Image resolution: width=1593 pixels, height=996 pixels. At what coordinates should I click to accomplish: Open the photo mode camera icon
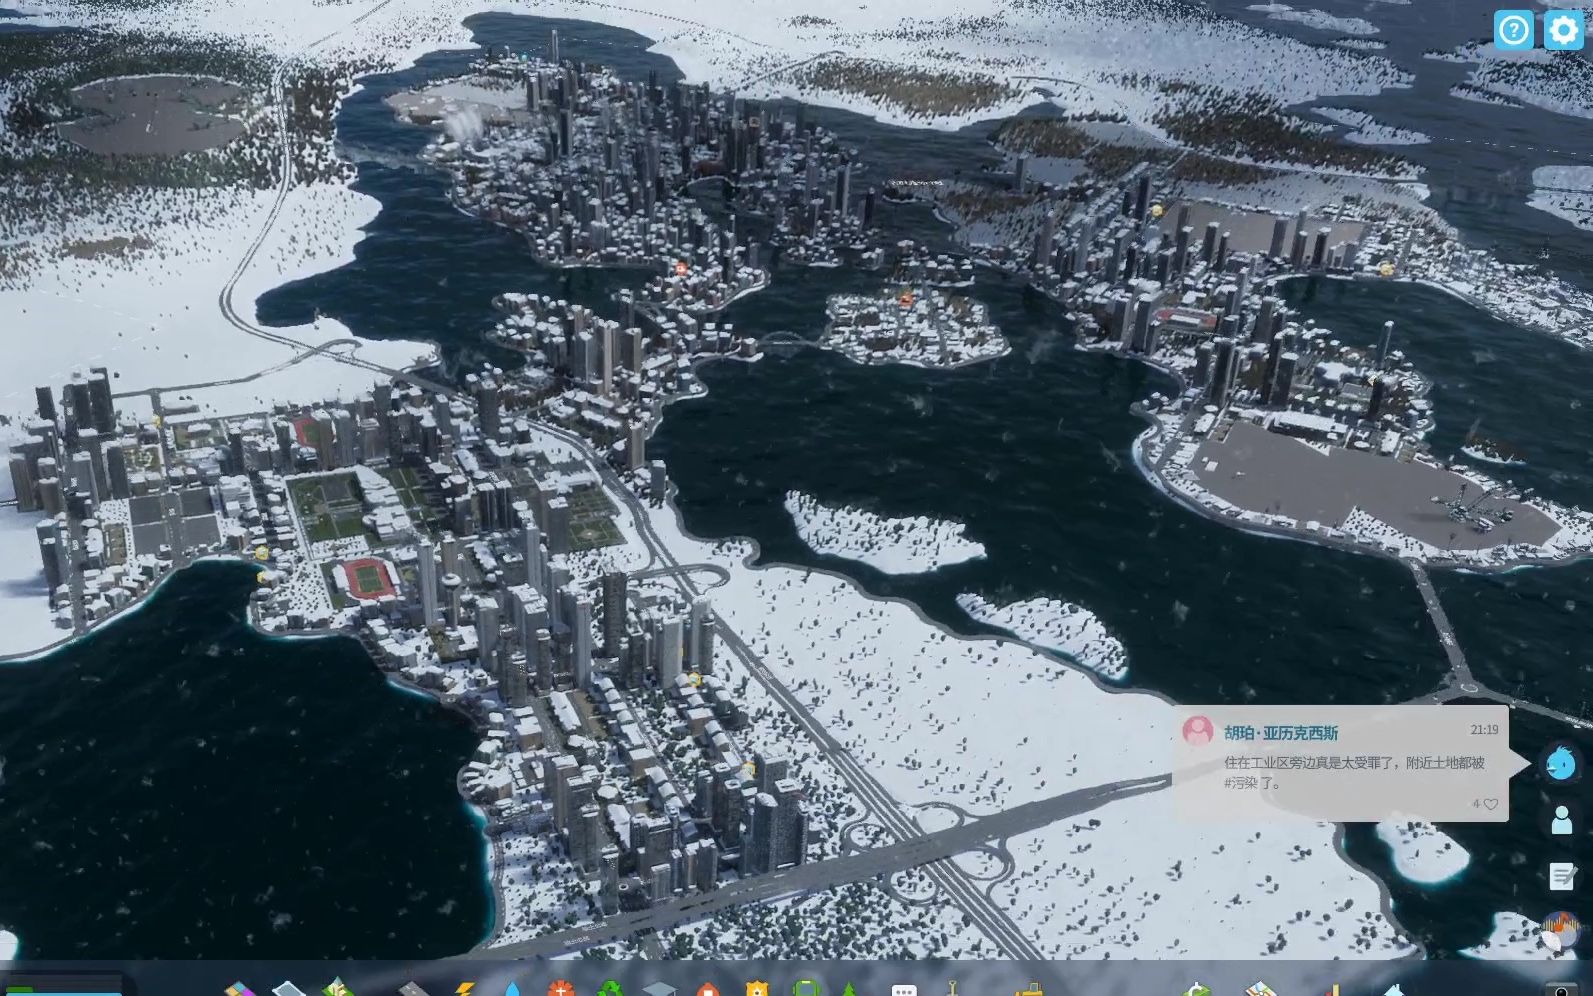(x=1561, y=990)
